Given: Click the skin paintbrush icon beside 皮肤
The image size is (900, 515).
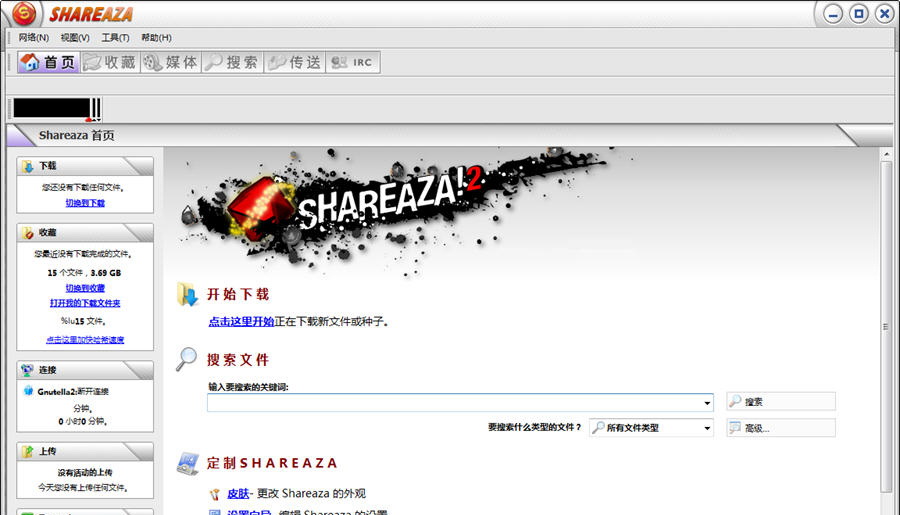Looking at the screenshot, I should (x=215, y=494).
